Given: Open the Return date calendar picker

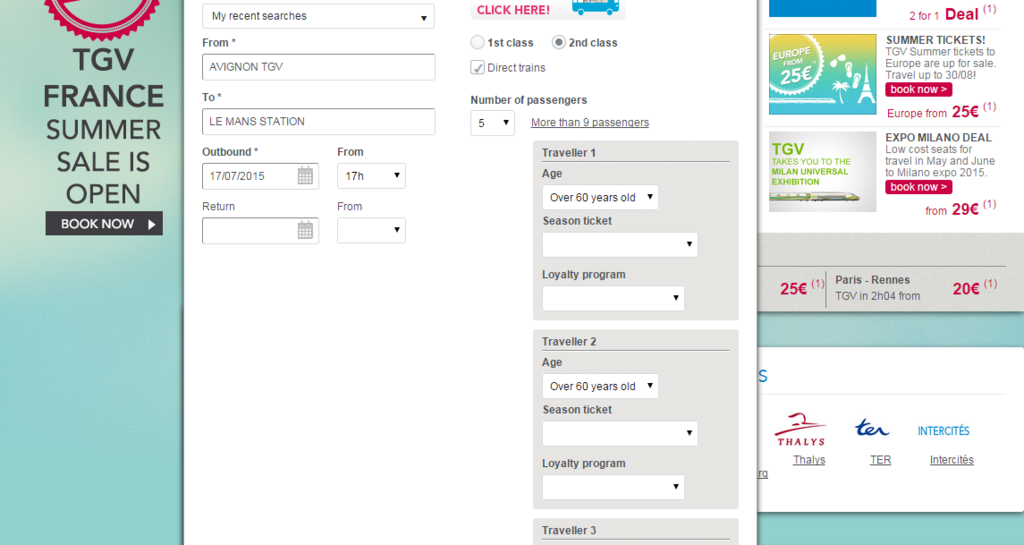Looking at the screenshot, I should pyautogui.click(x=305, y=230).
